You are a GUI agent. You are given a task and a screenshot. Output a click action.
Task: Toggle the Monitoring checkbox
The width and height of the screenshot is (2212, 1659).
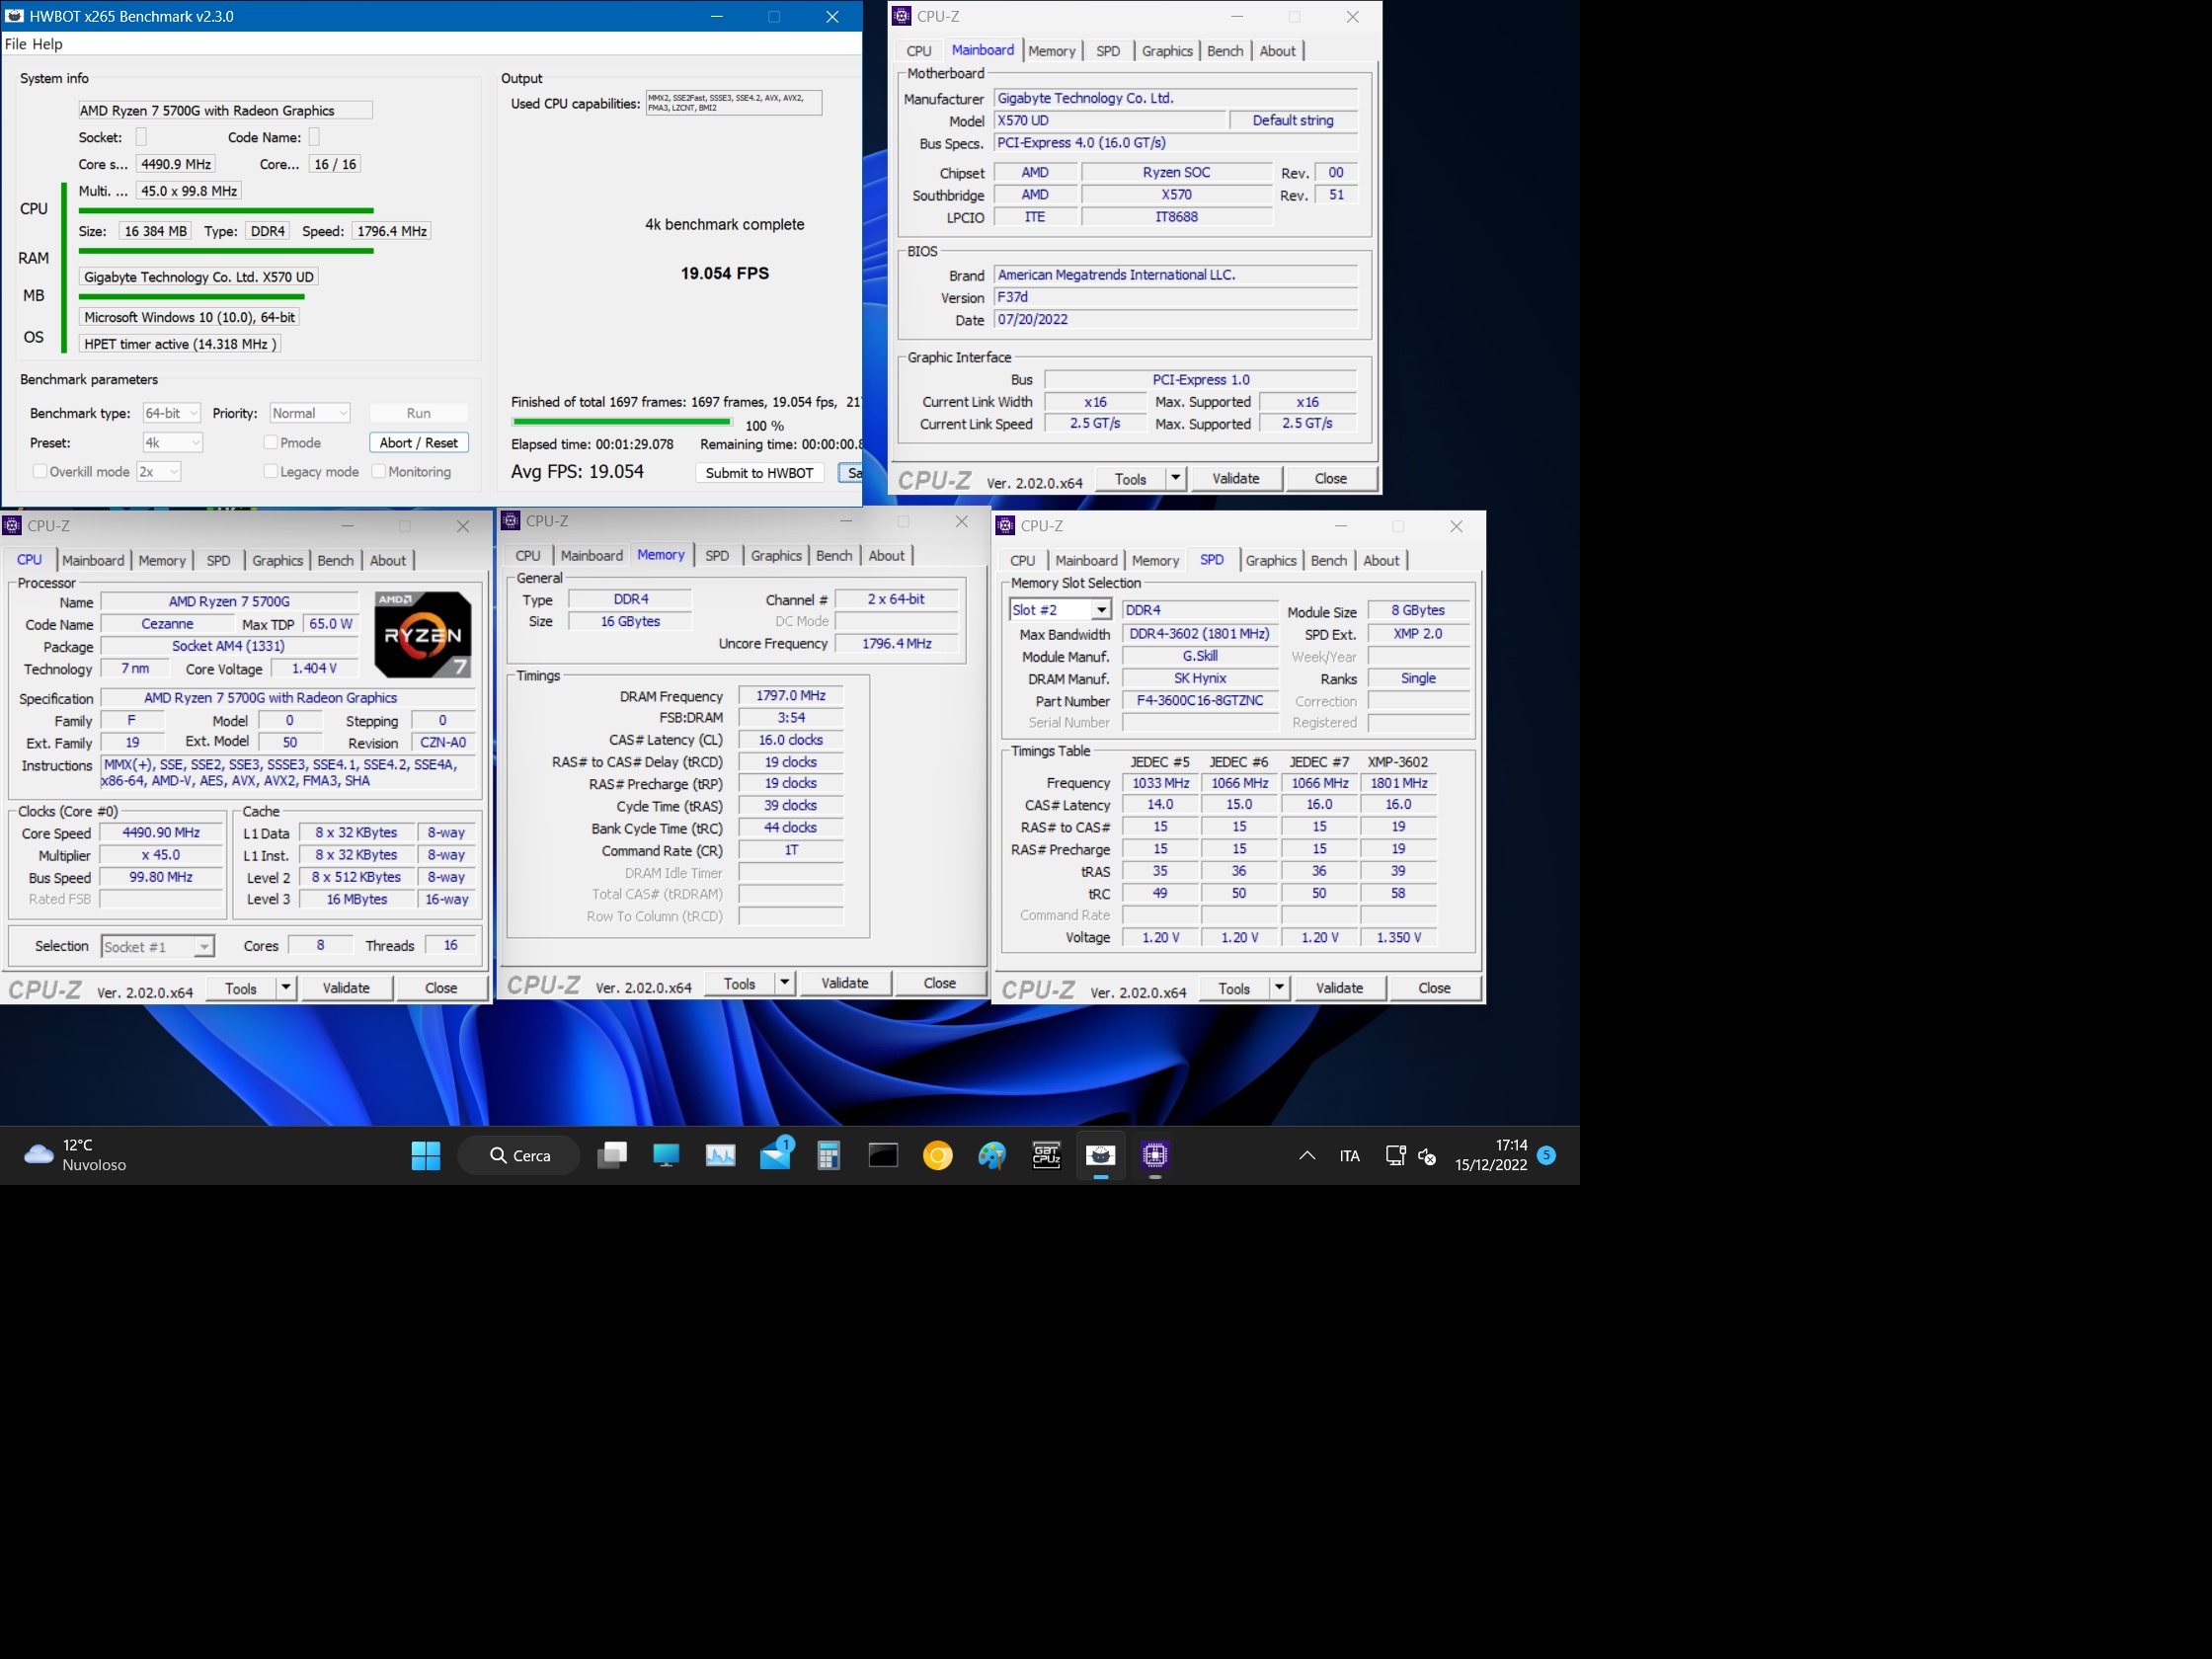click(378, 471)
